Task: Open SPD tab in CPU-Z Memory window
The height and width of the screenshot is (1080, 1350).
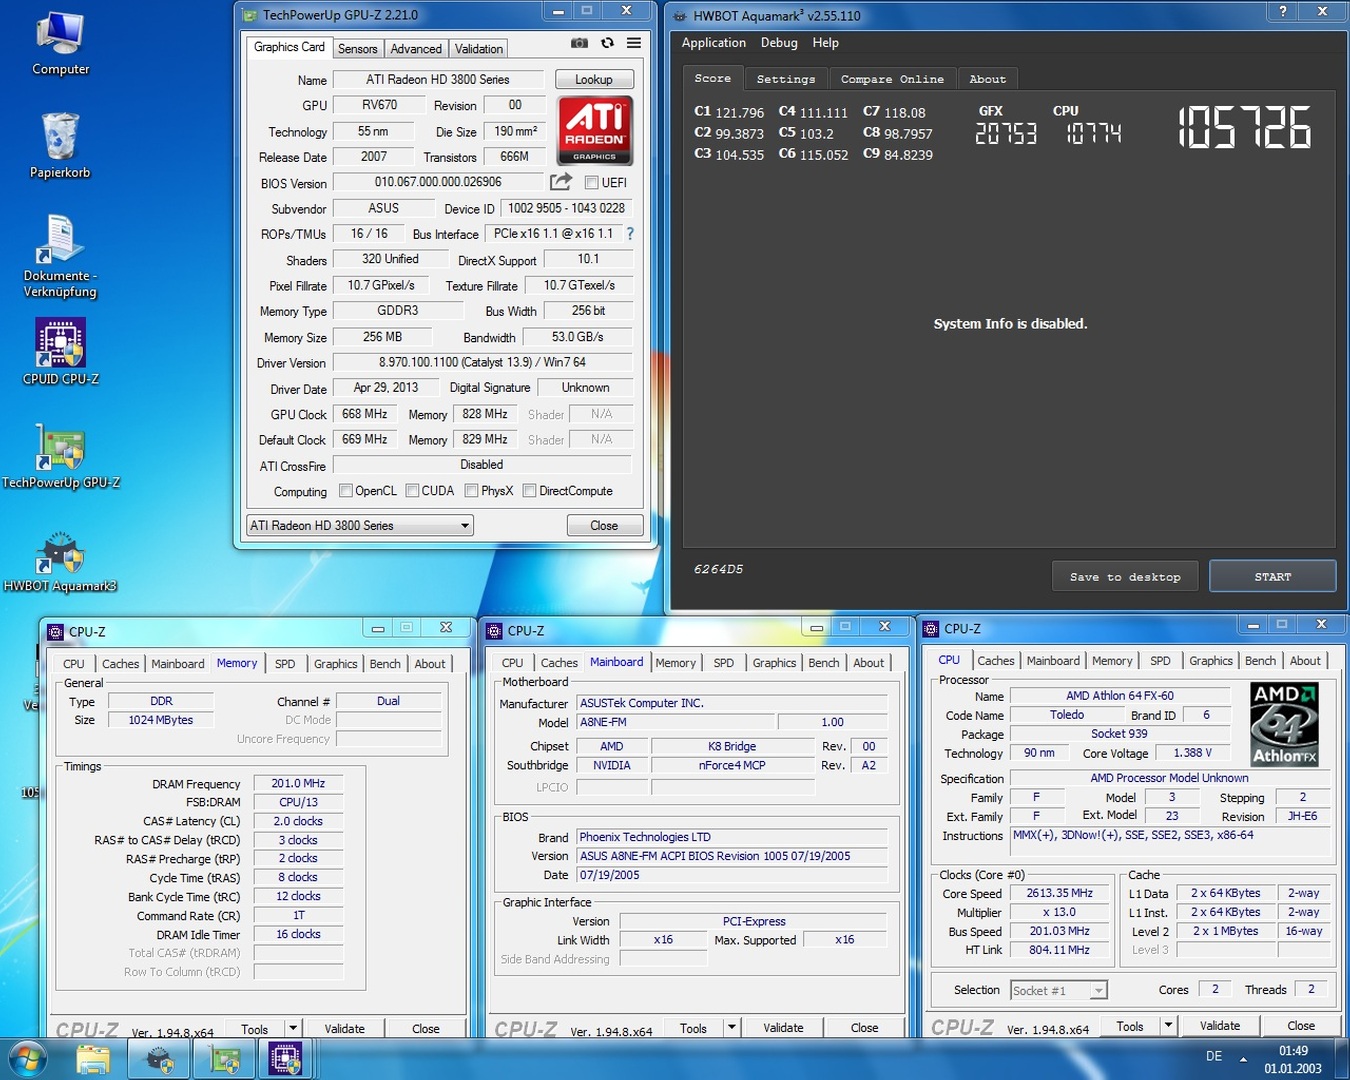Action: click(285, 664)
